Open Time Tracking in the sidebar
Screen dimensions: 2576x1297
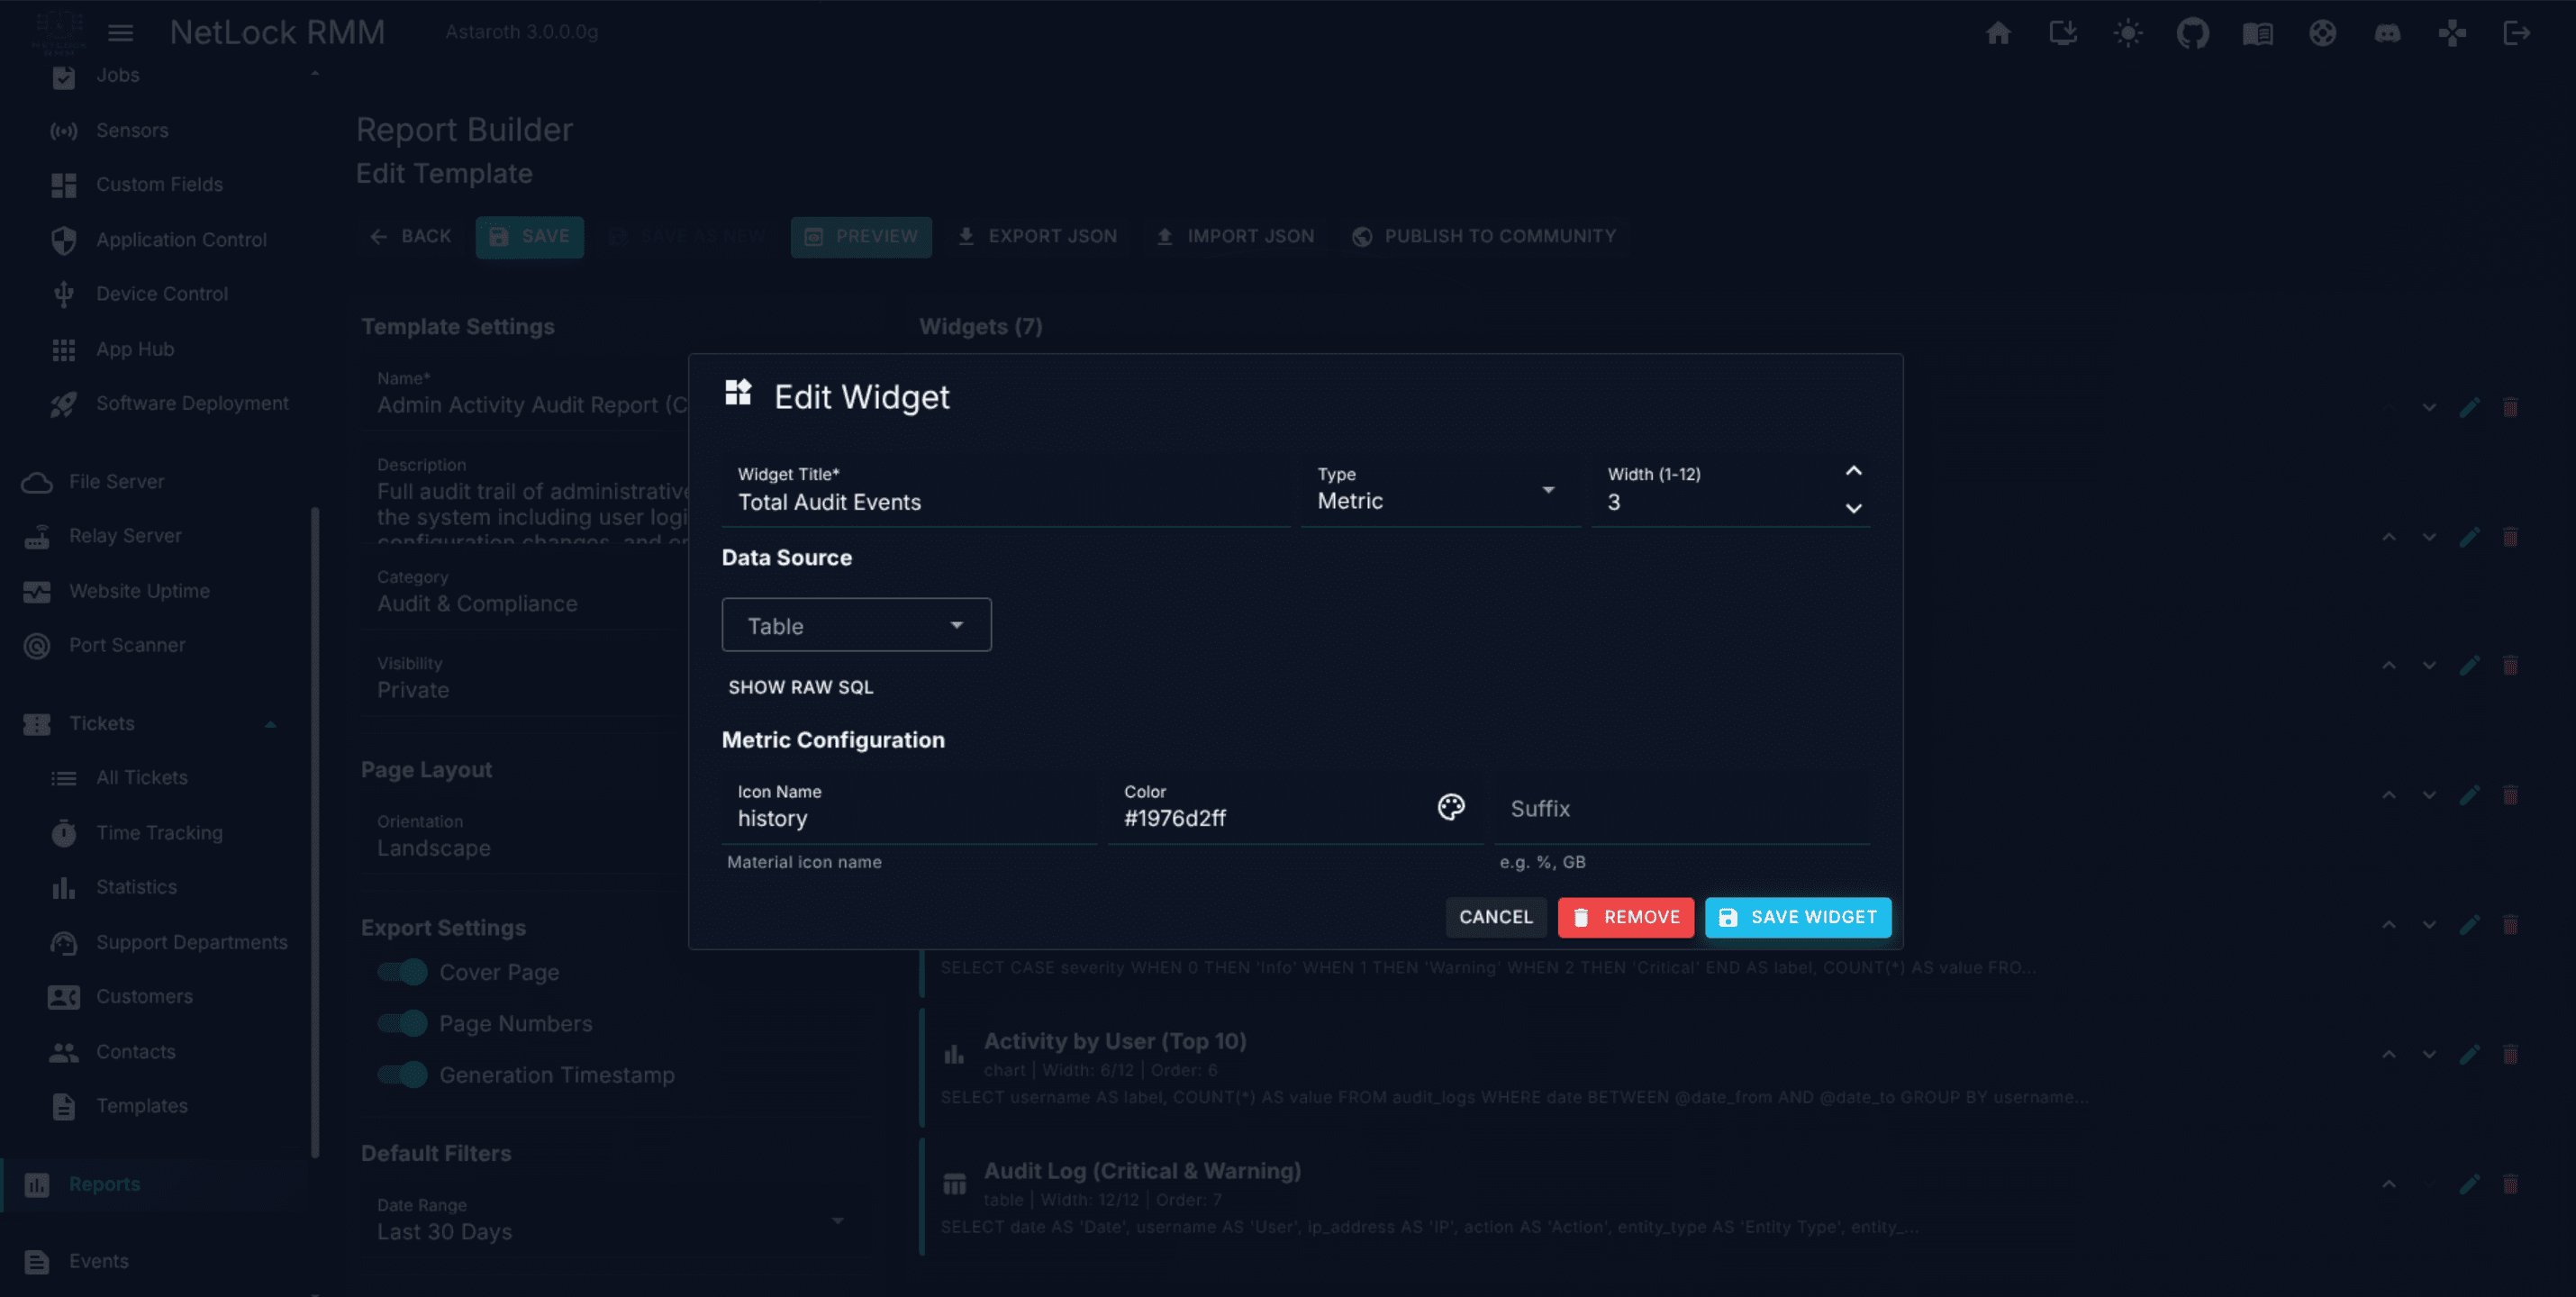pyautogui.click(x=160, y=832)
